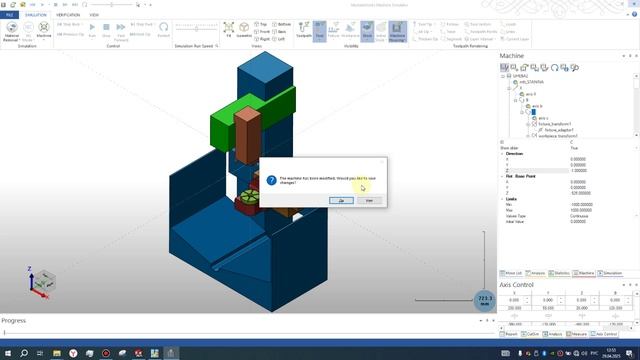
Task: Select the NC Mode simulation button
Action: [28, 31]
